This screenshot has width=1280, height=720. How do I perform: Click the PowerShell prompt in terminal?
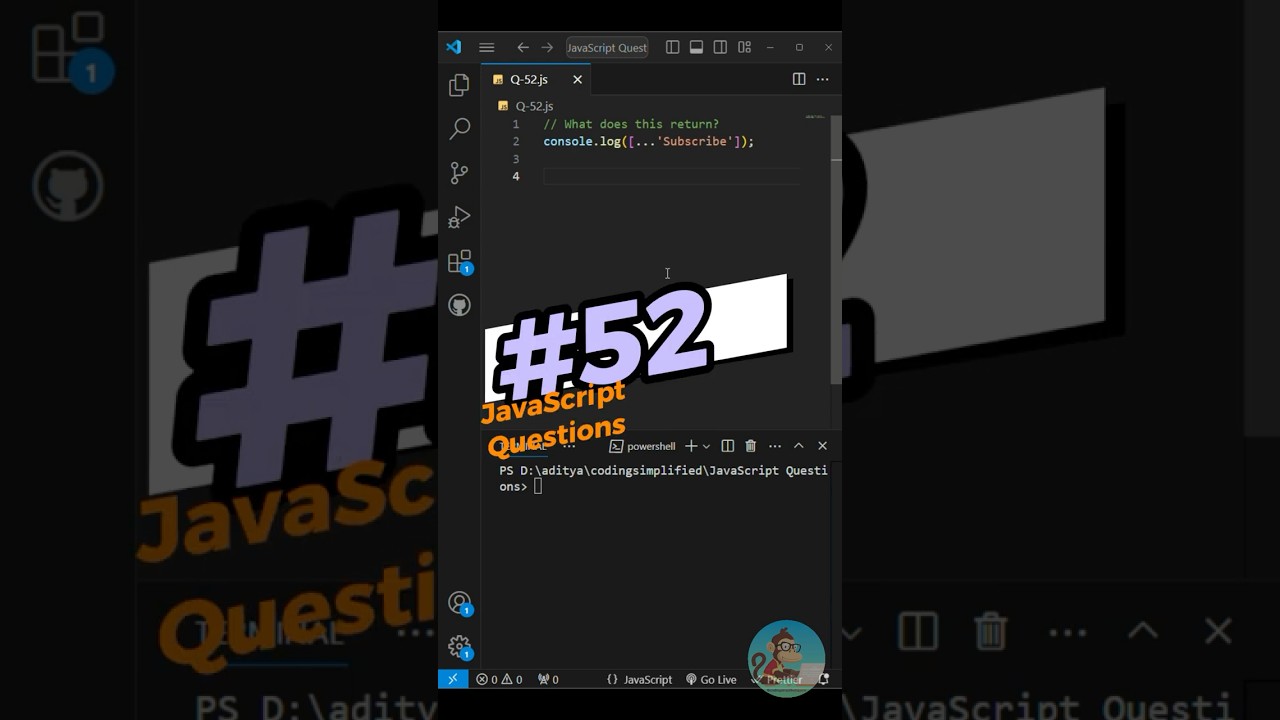(x=663, y=478)
